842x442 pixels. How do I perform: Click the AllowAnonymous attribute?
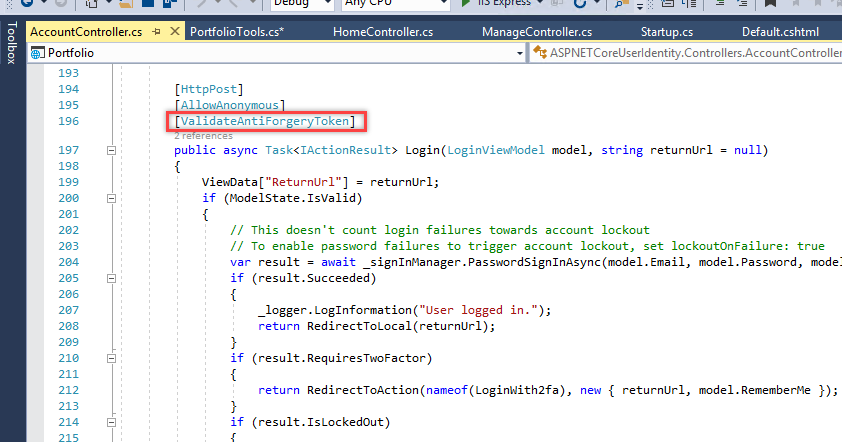click(230, 105)
